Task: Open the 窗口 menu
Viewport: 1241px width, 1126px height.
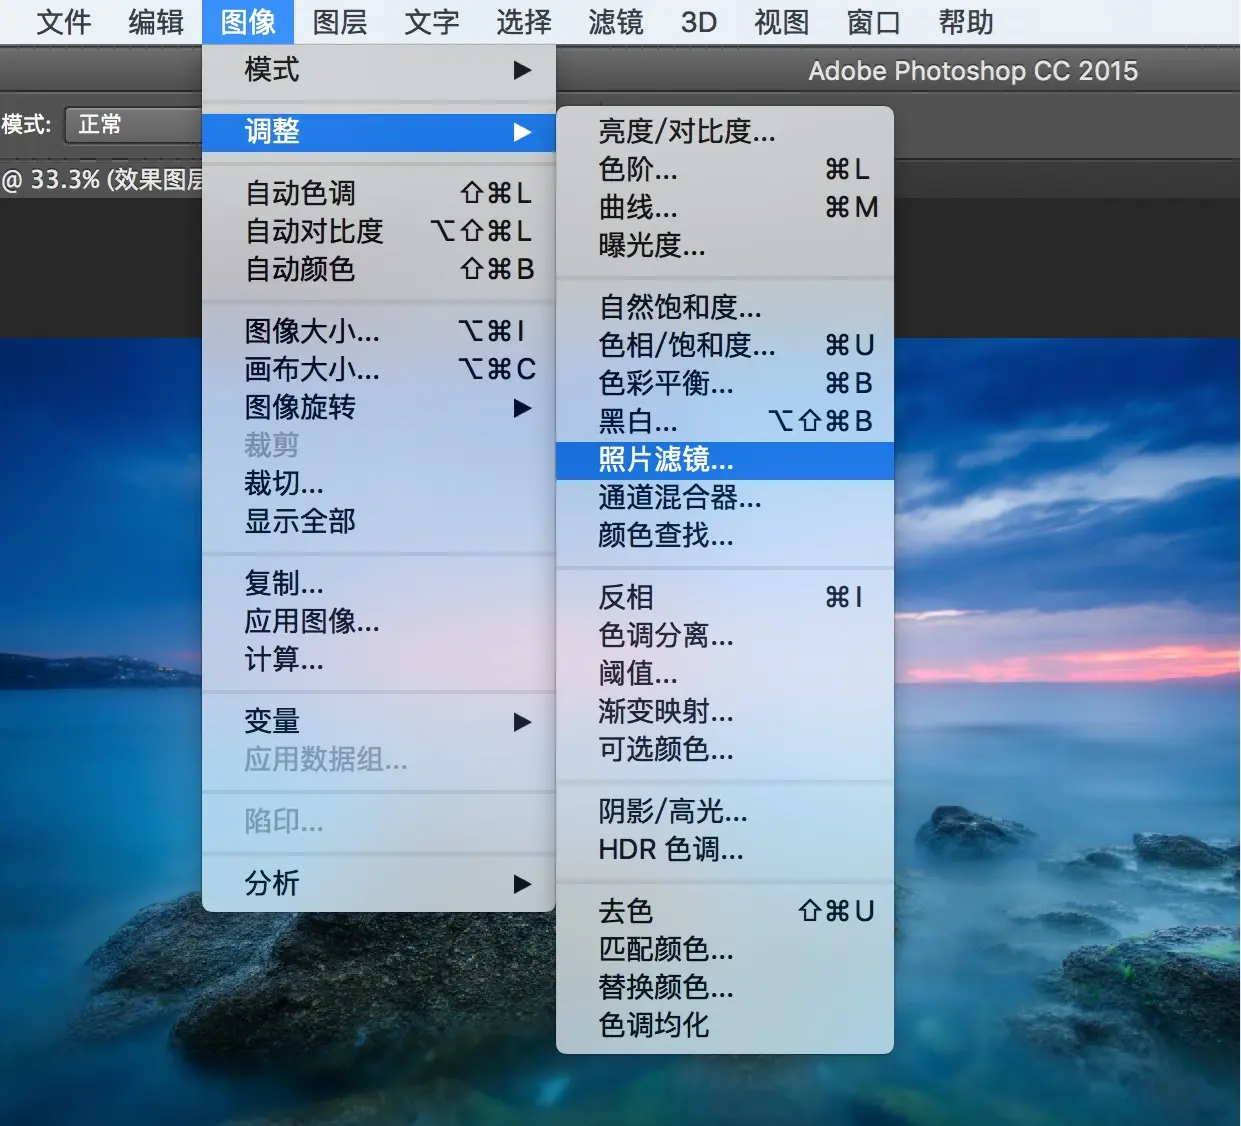Action: [x=874, y=22]
